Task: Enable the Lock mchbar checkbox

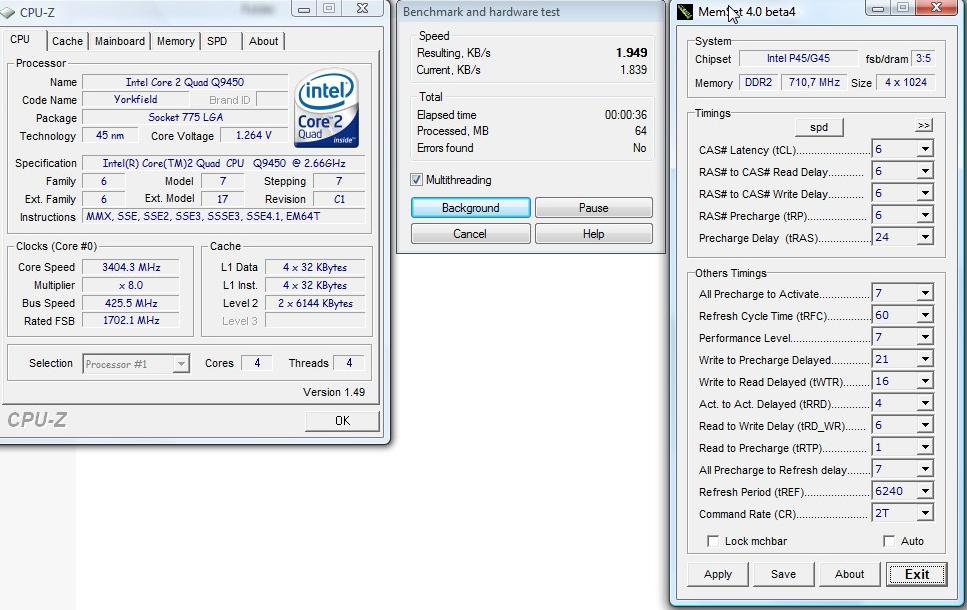Action: coord(713,541)
